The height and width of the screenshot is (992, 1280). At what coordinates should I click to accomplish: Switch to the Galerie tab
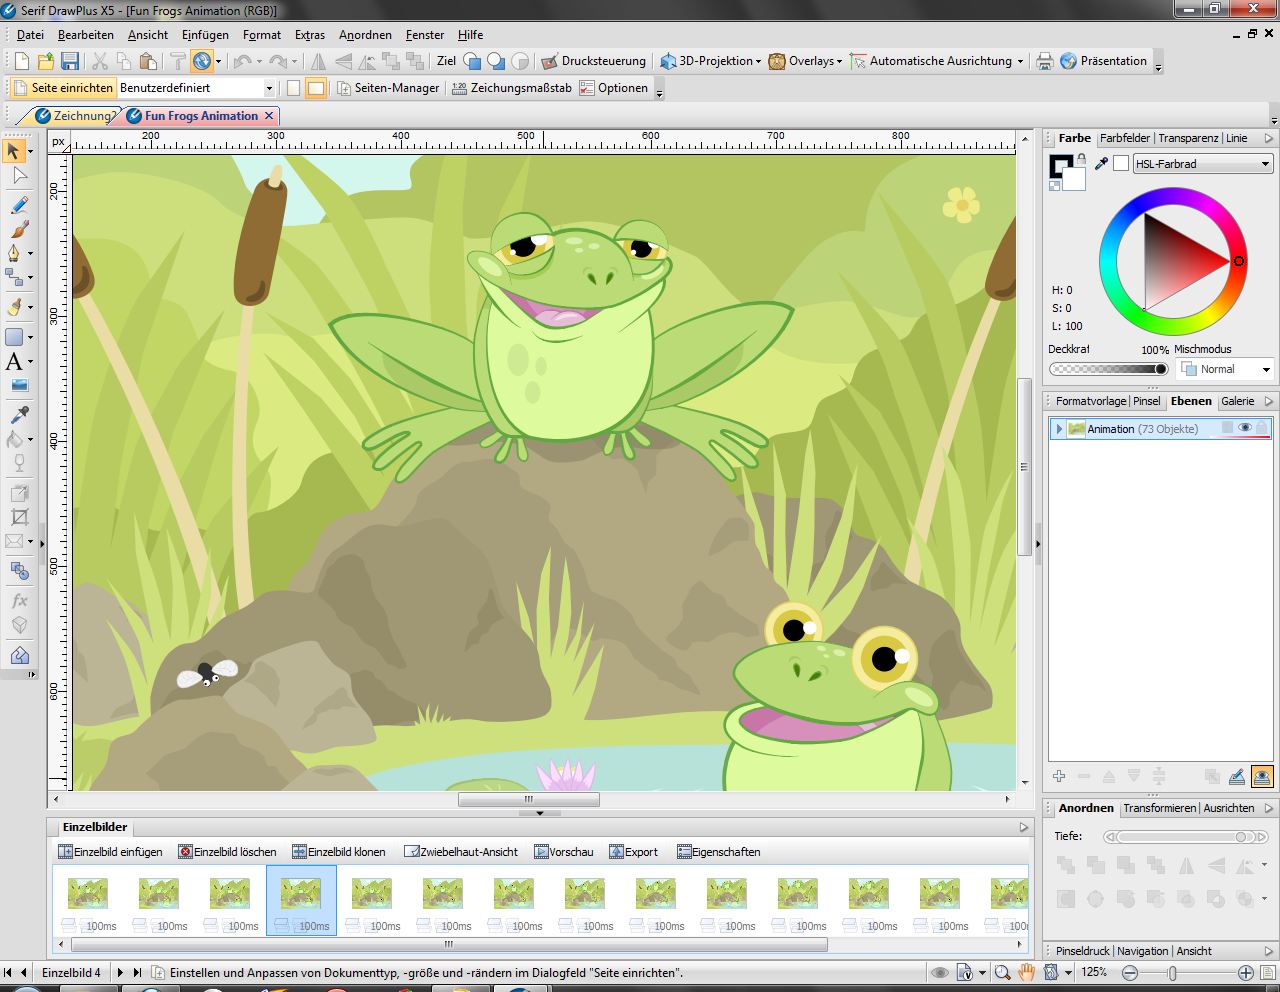click(x=1237, y=401)
